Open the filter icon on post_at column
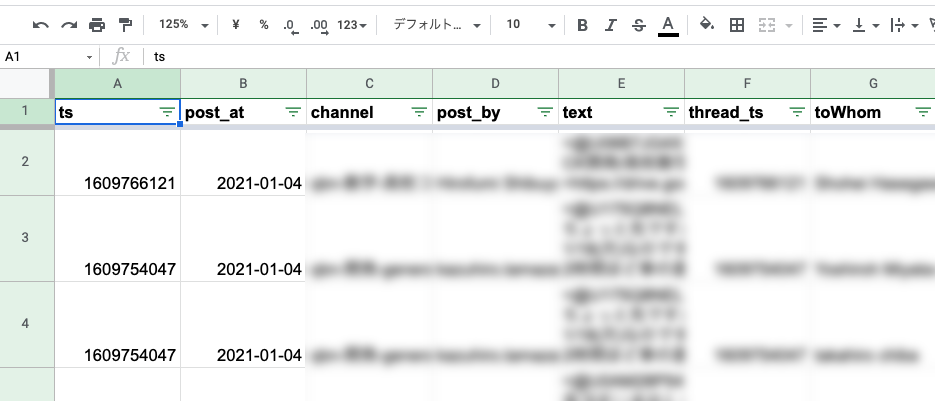This screenshot has width=935, height=401. pyautogui.click(x=293, y=112)
